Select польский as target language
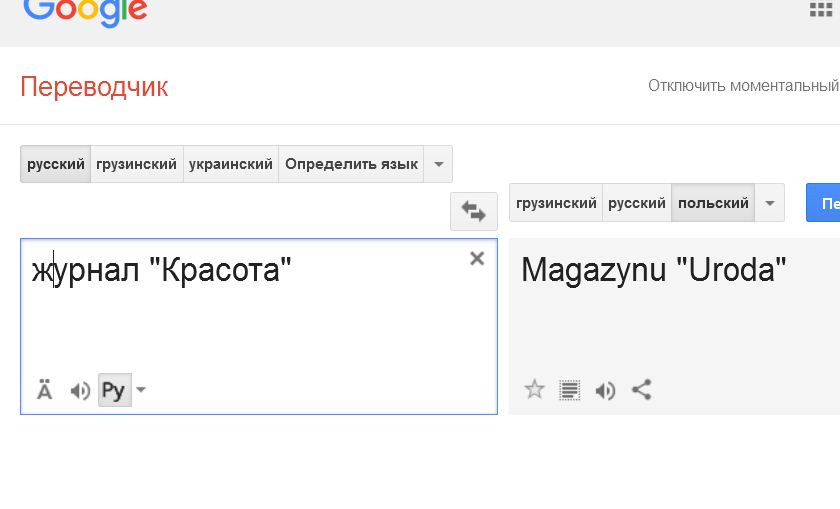The width and height of the screenshot is (840, 509). [x=713, y=203]
